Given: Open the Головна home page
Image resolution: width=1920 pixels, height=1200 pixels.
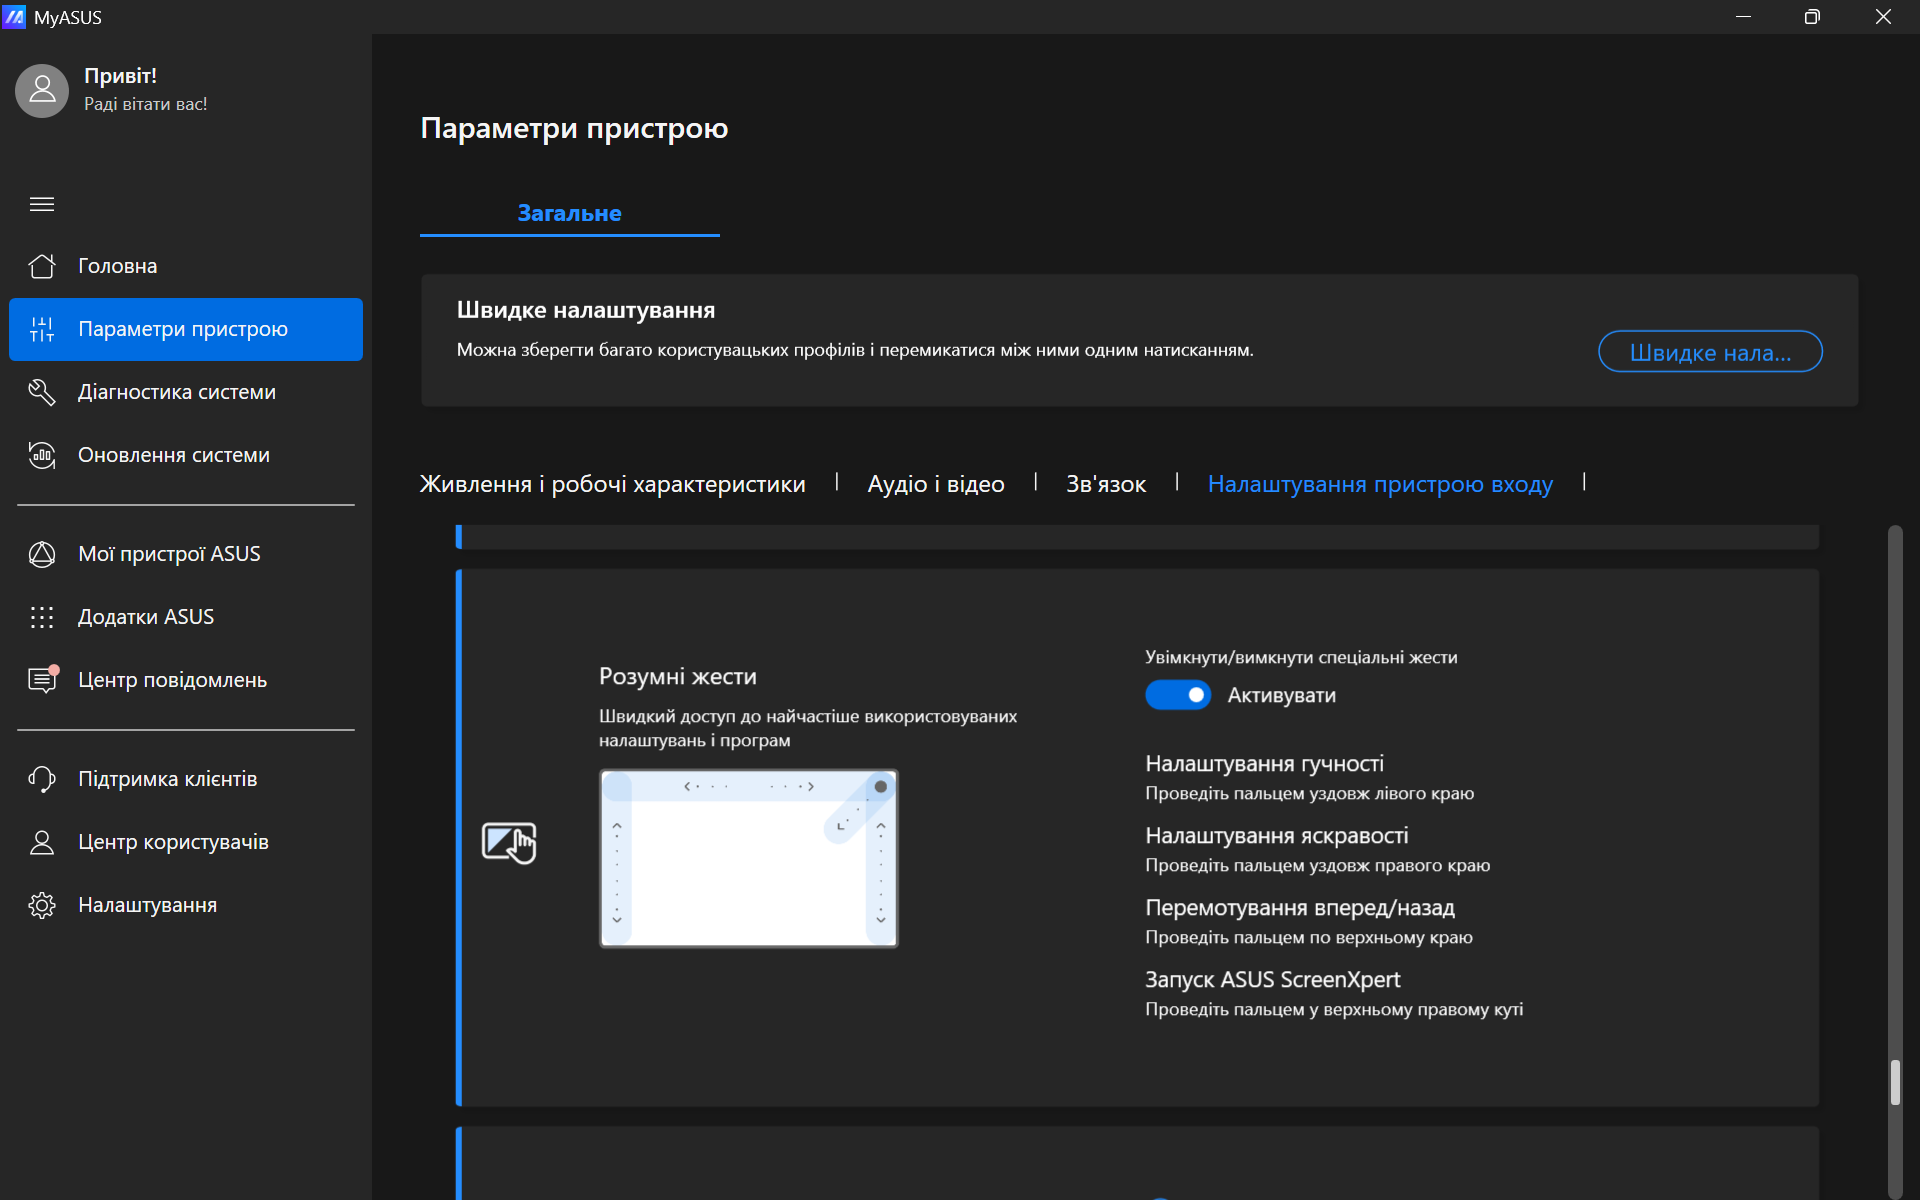Looking at the screenshot, I should coord(117,266).
